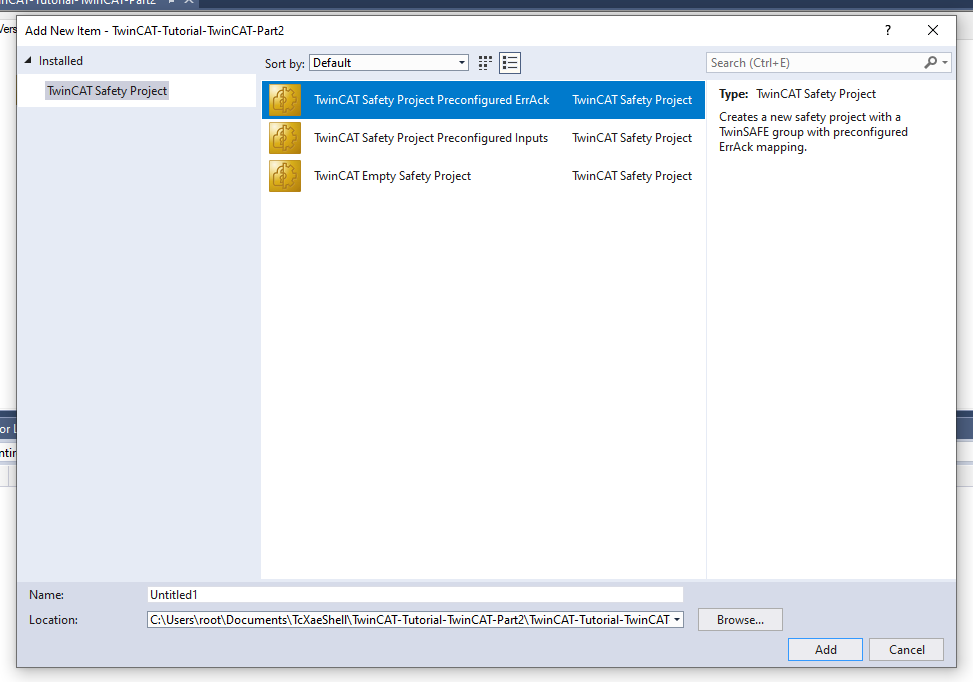Open the search options dropdown arrow
This screenshot has height=682, width=973.
944,63
